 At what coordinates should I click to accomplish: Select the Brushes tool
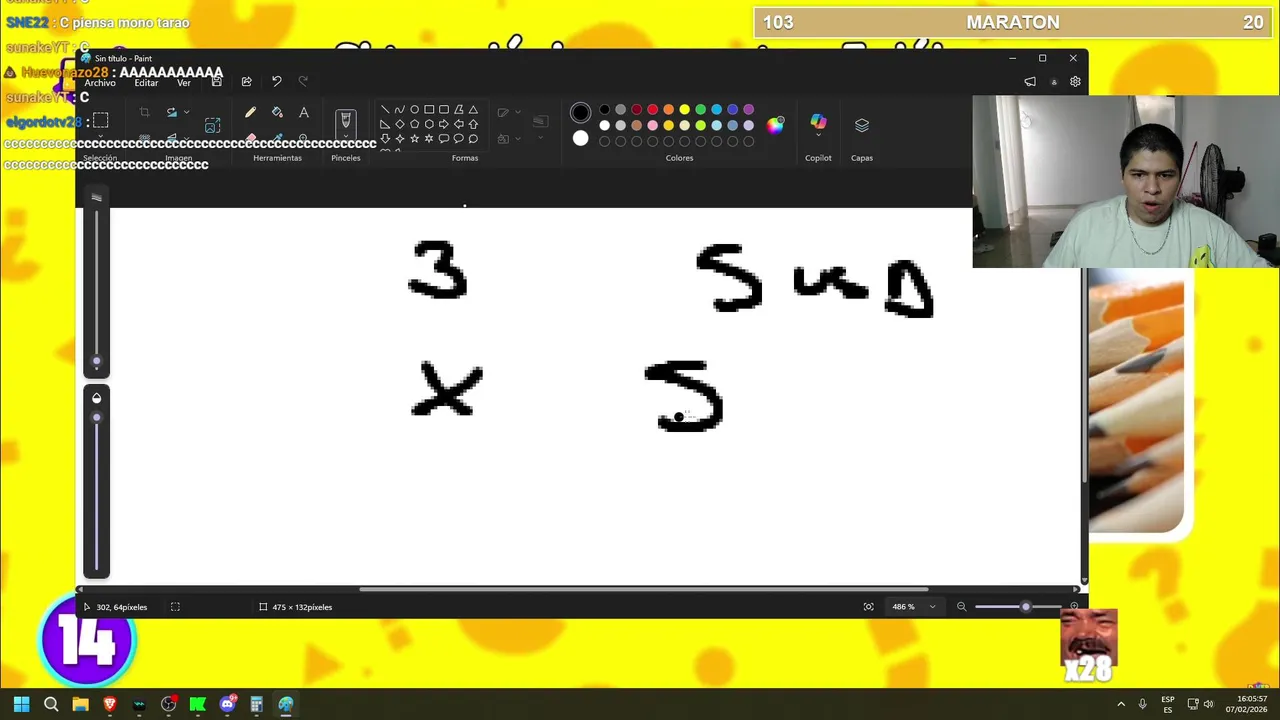pos(346,120)
